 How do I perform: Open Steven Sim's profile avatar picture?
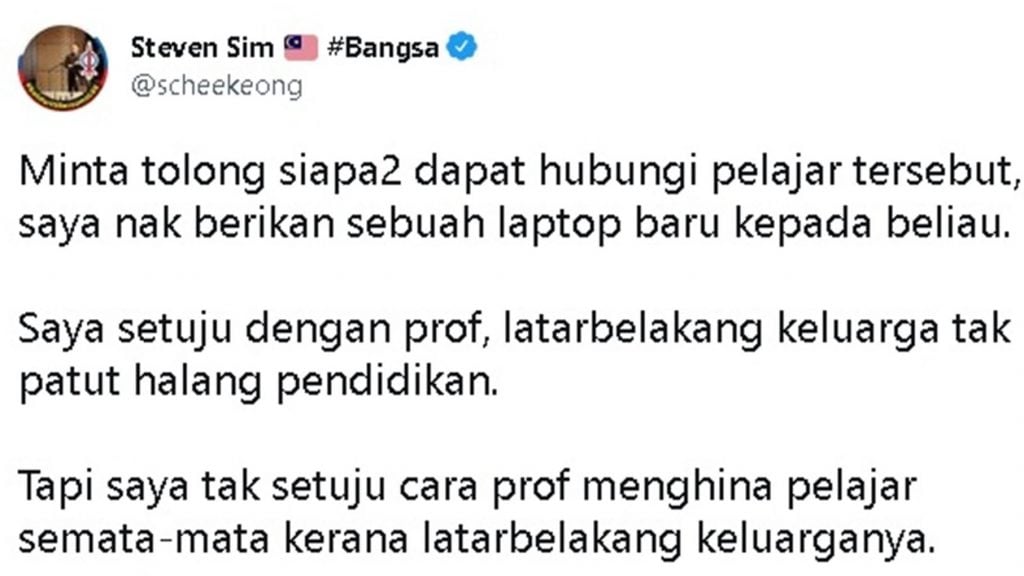pyautogui.click(x=63, y=68)
